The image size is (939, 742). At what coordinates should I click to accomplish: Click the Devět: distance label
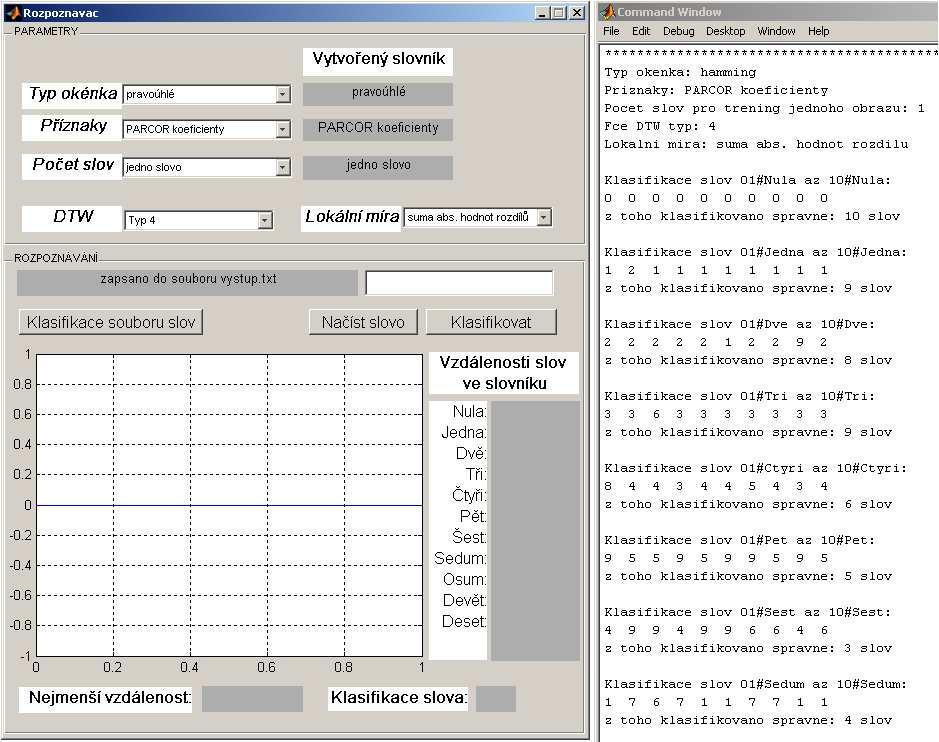(465, 601)
